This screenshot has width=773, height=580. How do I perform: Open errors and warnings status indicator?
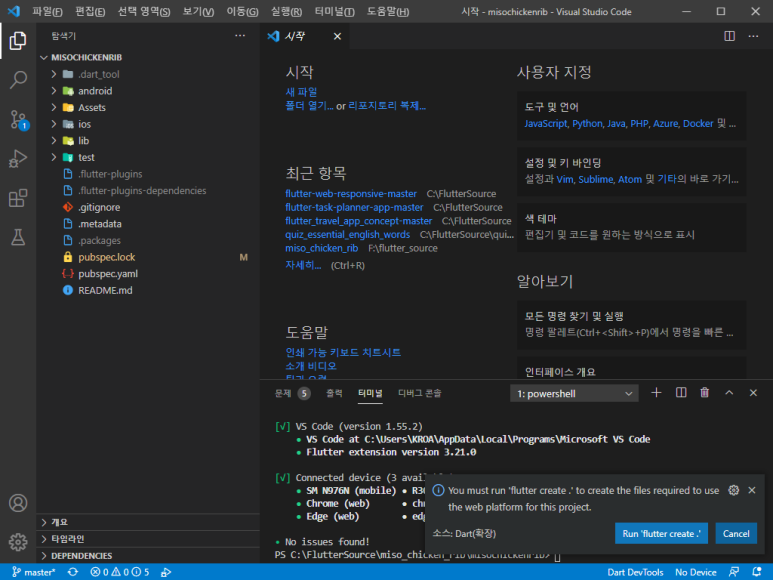(120, 572)
